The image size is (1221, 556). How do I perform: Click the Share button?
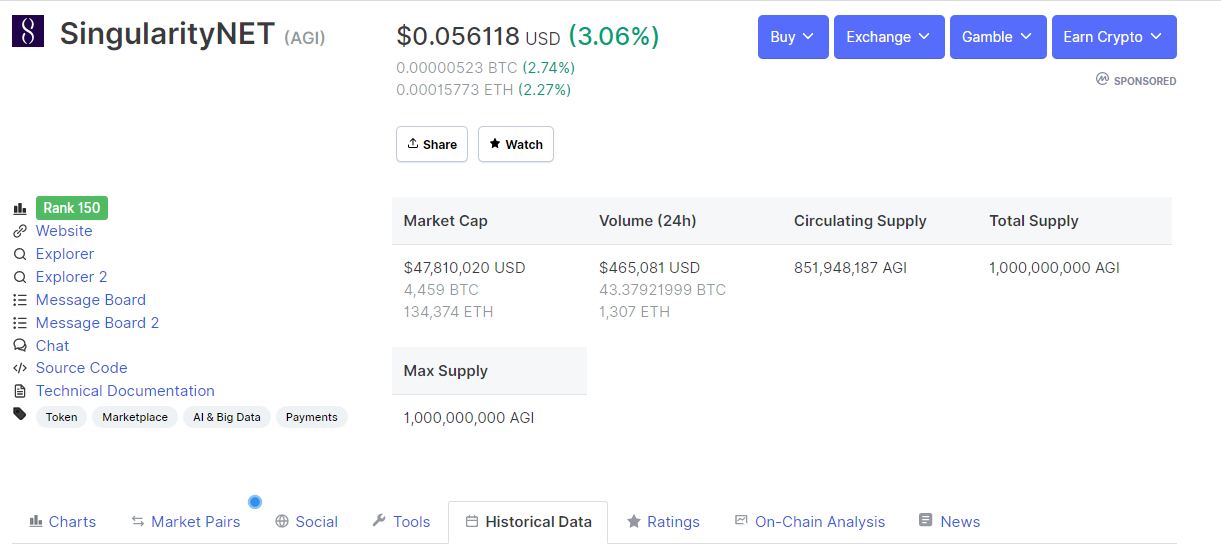(433, 144)
